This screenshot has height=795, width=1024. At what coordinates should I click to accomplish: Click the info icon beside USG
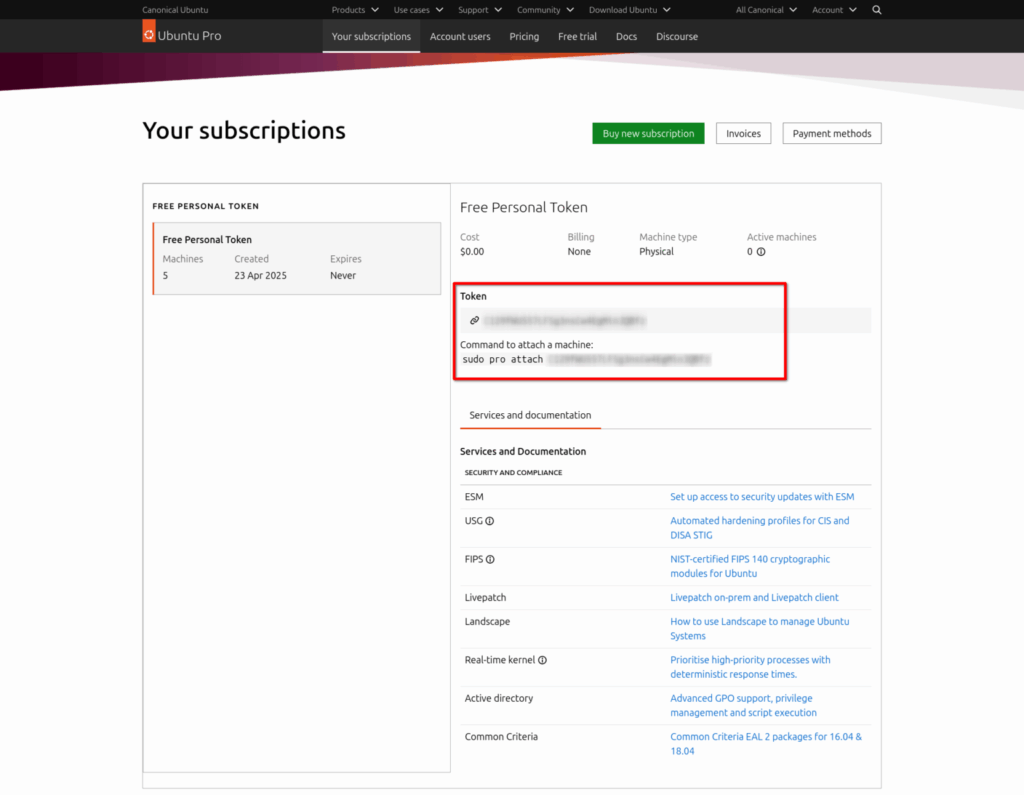point(489,520)
